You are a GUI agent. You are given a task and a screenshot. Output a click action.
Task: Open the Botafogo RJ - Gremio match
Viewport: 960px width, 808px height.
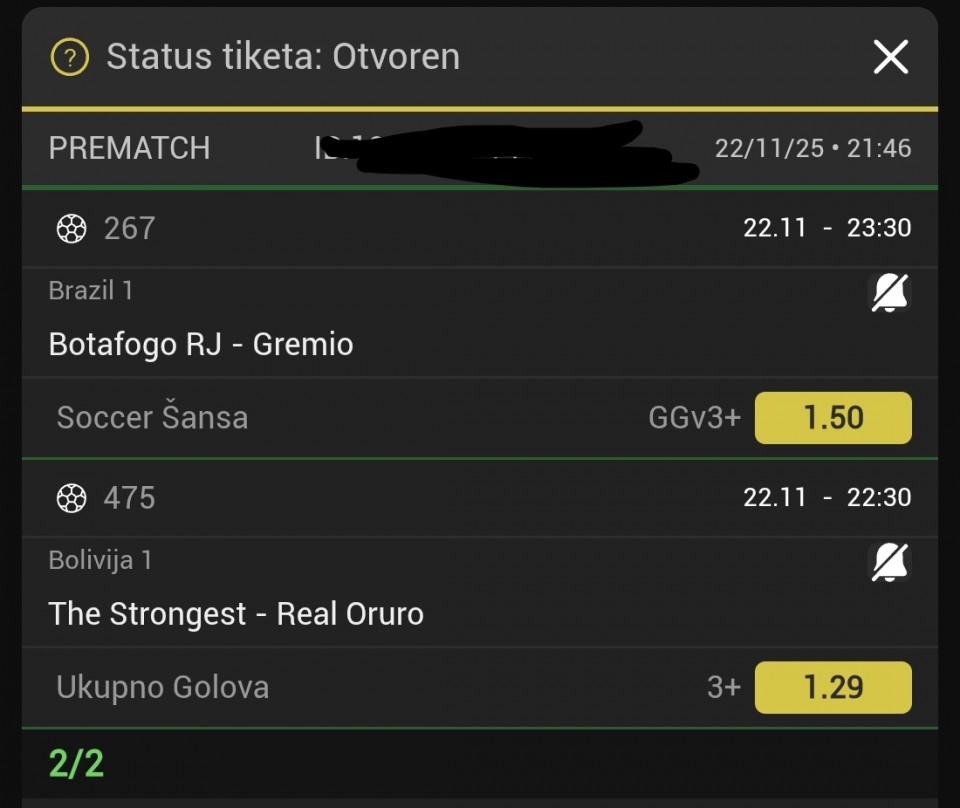201,345
